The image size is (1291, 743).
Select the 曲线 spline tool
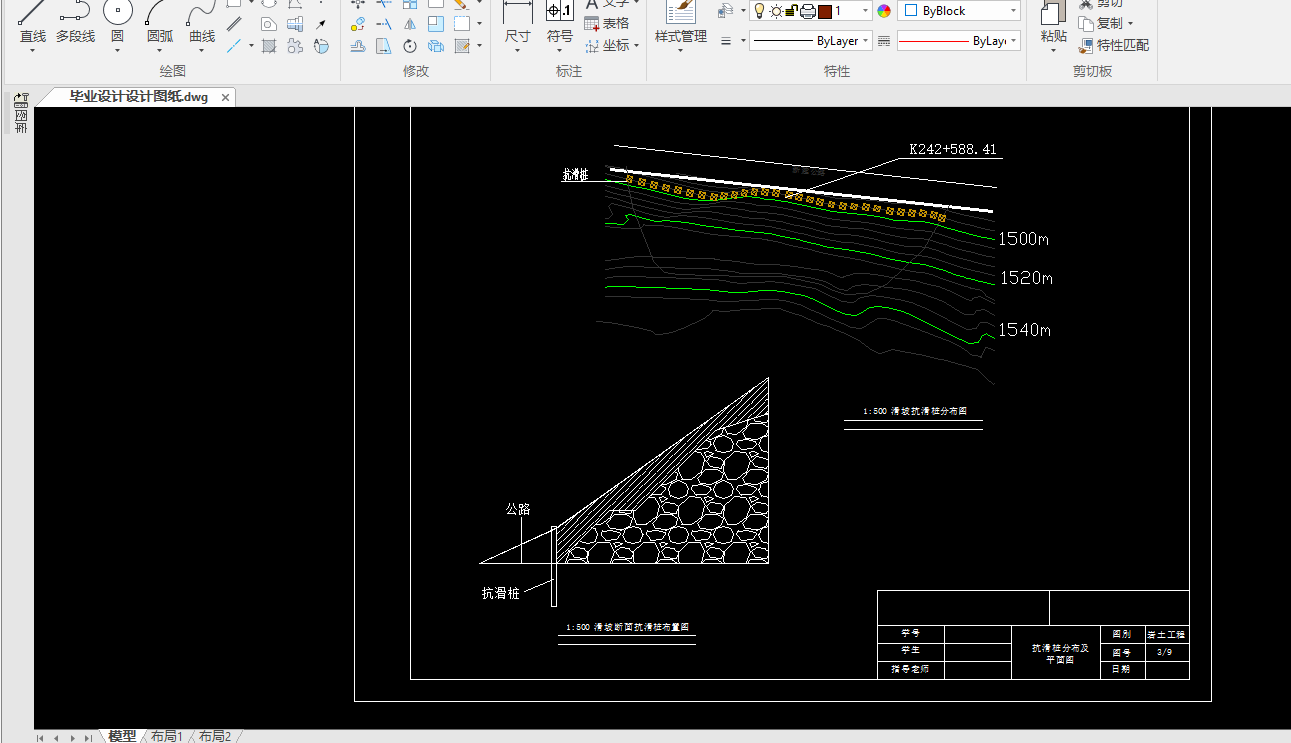[x=202, y=24]
